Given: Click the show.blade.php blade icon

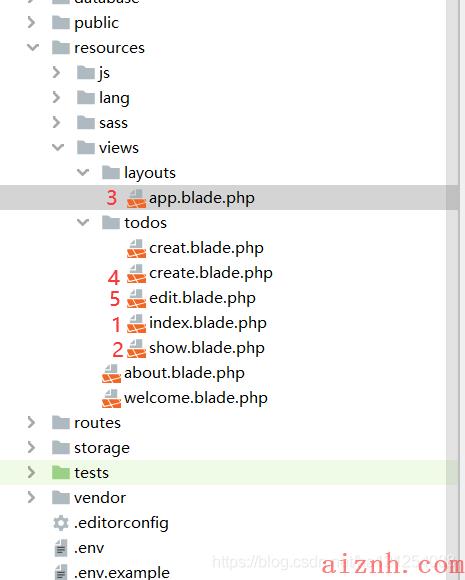Looking at the screenshot, I should coord(136,348).
